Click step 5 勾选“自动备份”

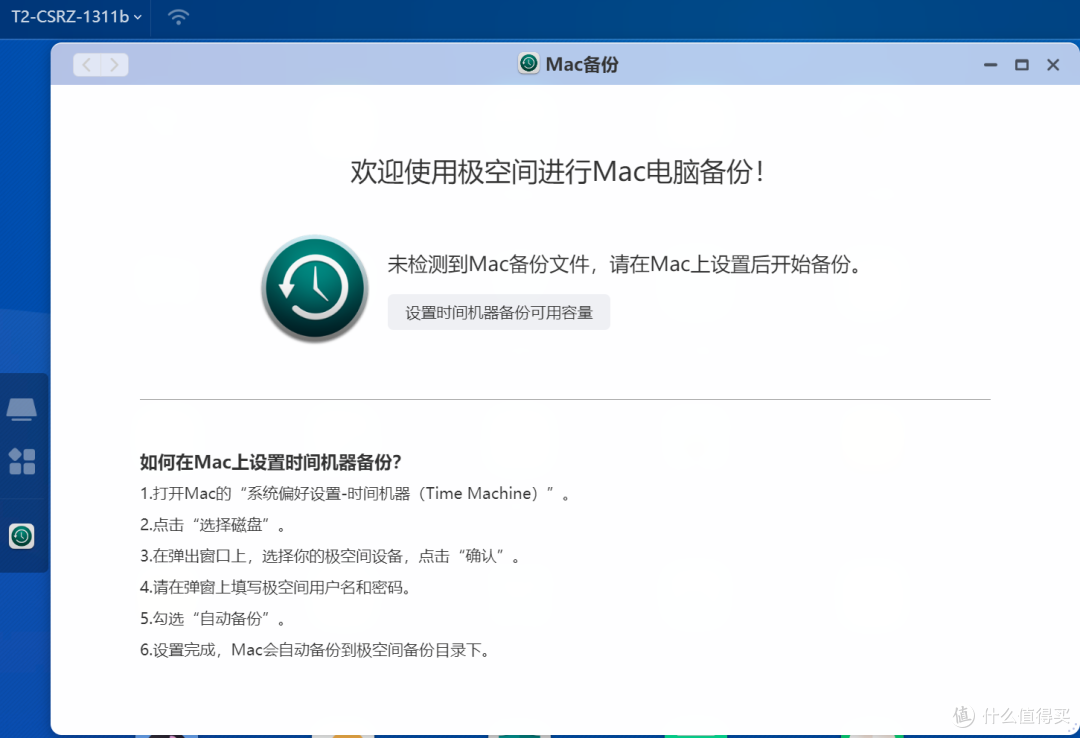(212, 619)
